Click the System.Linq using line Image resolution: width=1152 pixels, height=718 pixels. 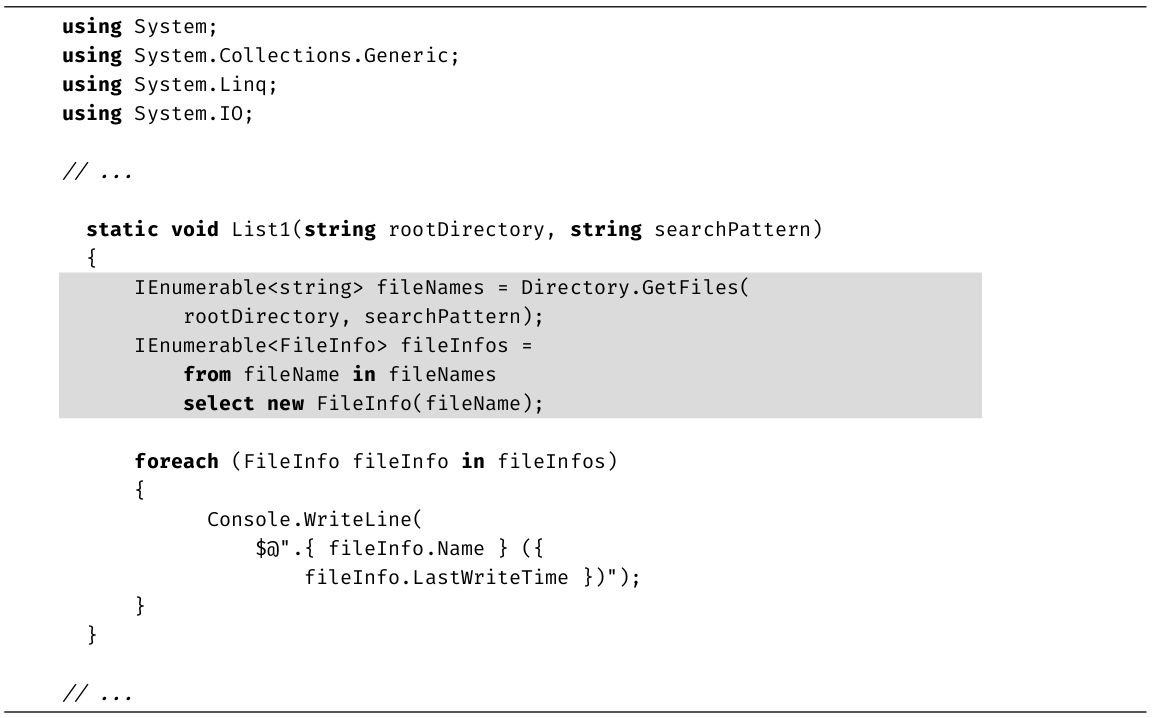click(x=169, y=85)
